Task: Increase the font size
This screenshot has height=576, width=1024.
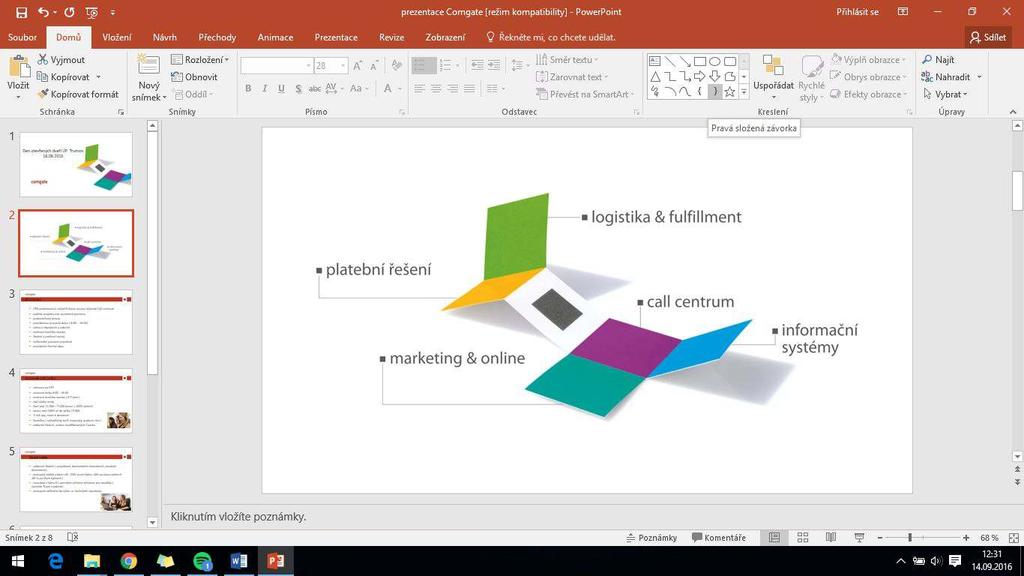Action: [x=357, y=66]
